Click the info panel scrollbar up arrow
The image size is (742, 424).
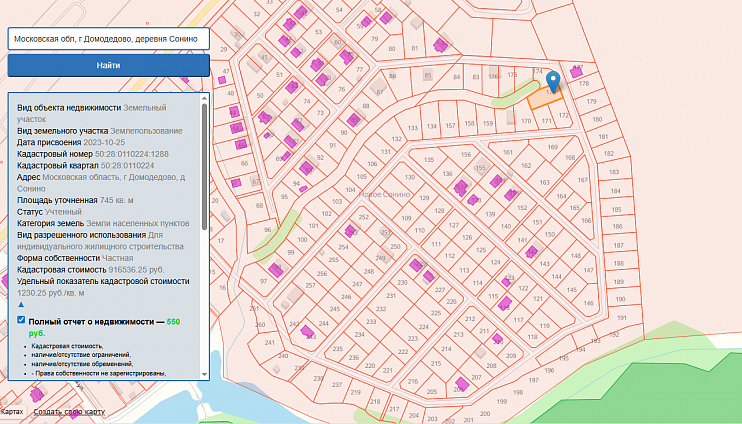pyautogui.click(x=204, y=98)
